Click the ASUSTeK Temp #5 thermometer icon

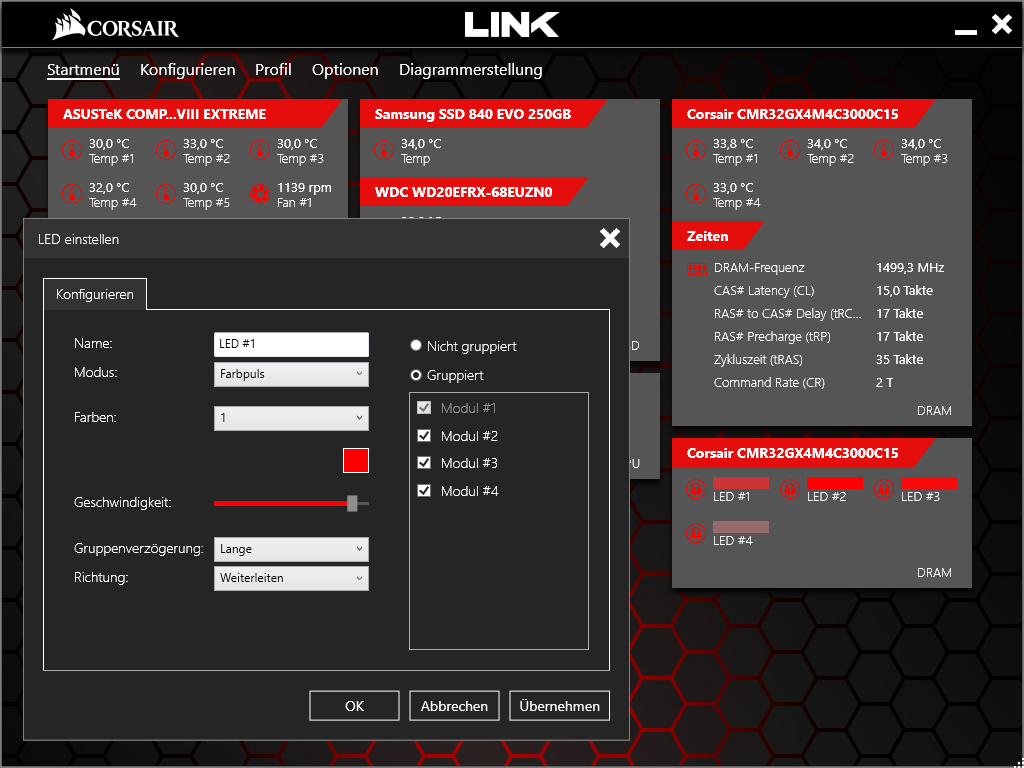(x=167, y=195)
